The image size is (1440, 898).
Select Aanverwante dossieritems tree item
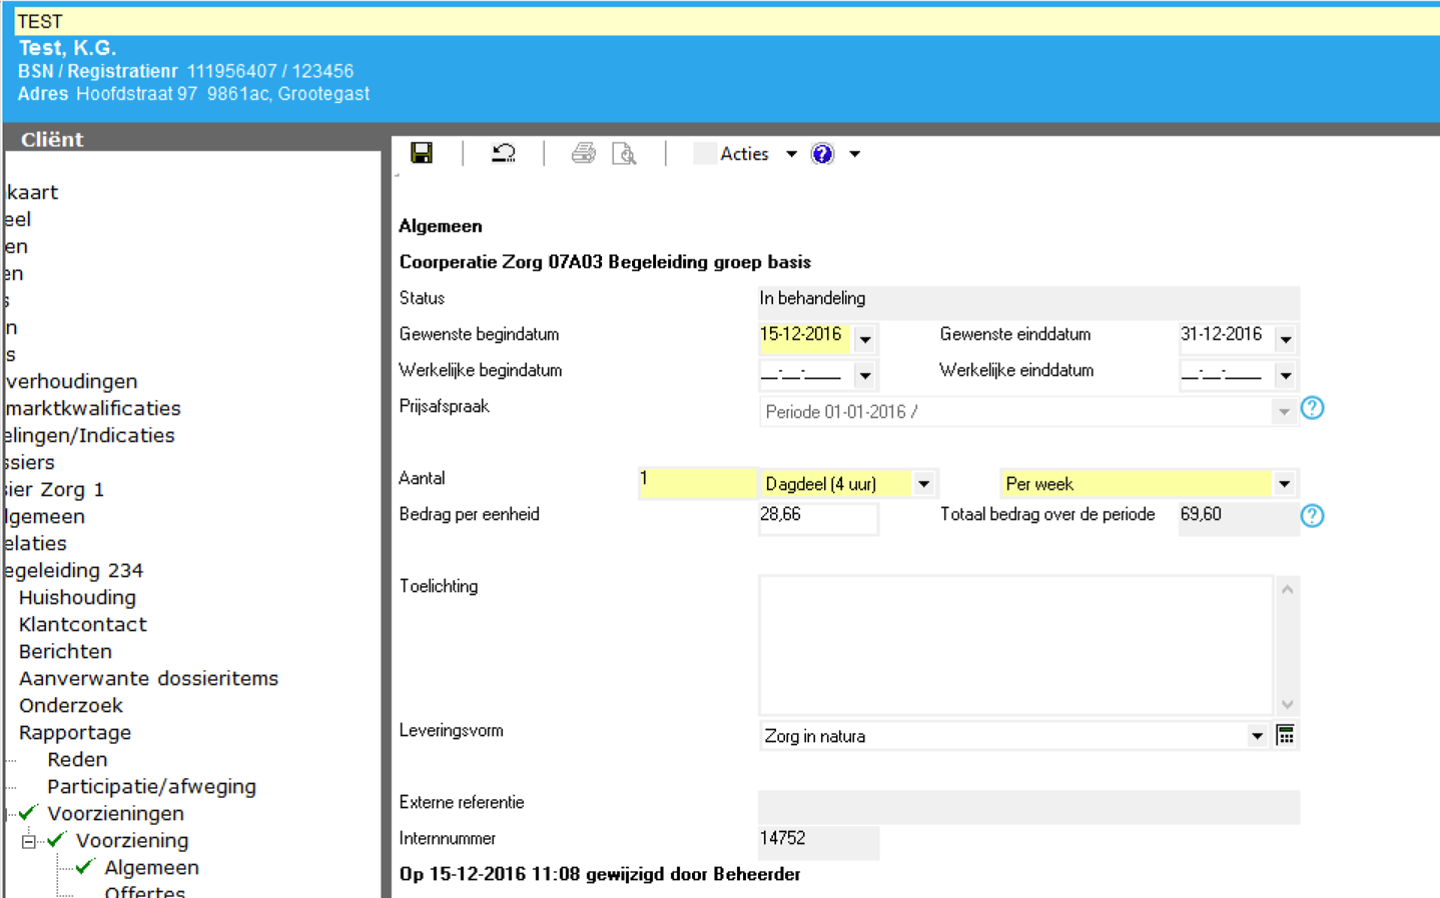click(x=148, y=678)
